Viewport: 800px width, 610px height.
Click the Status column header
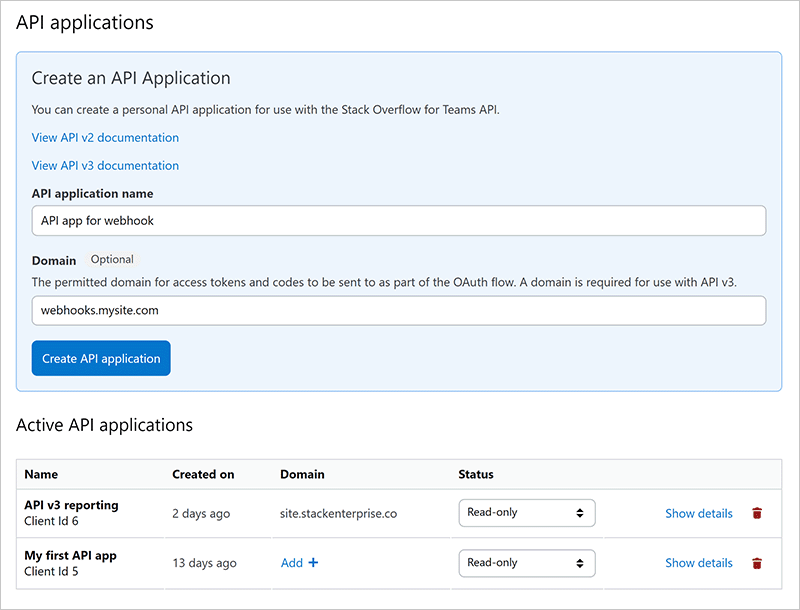tap(476, 474)
